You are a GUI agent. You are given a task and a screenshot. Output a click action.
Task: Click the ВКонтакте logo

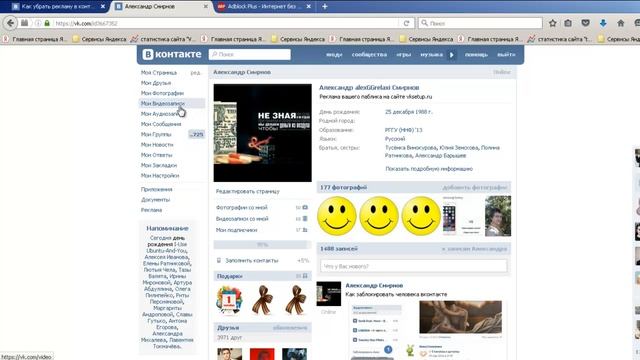(x=172, y=54)
